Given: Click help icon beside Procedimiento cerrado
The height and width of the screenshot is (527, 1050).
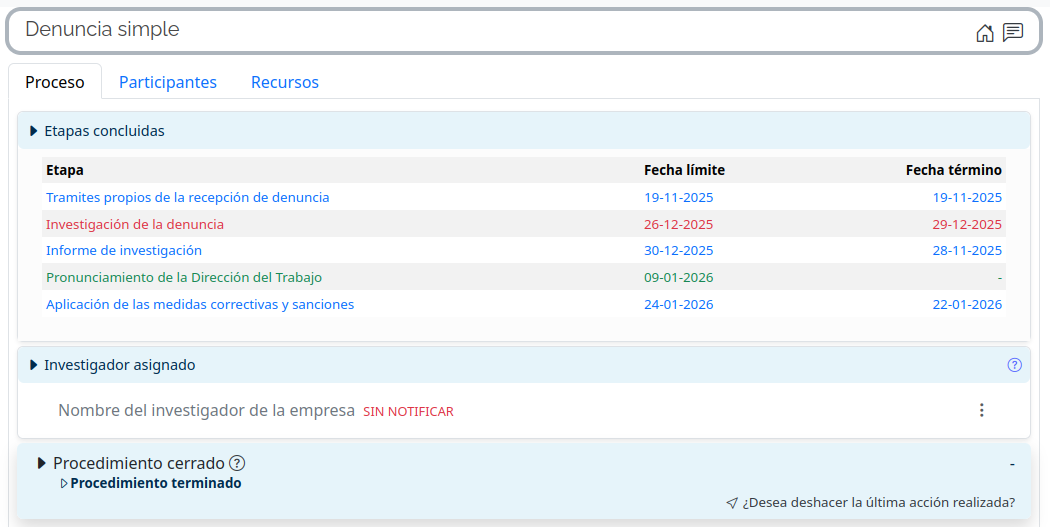Looking at the screenshot, I should (x=237, y=463).
